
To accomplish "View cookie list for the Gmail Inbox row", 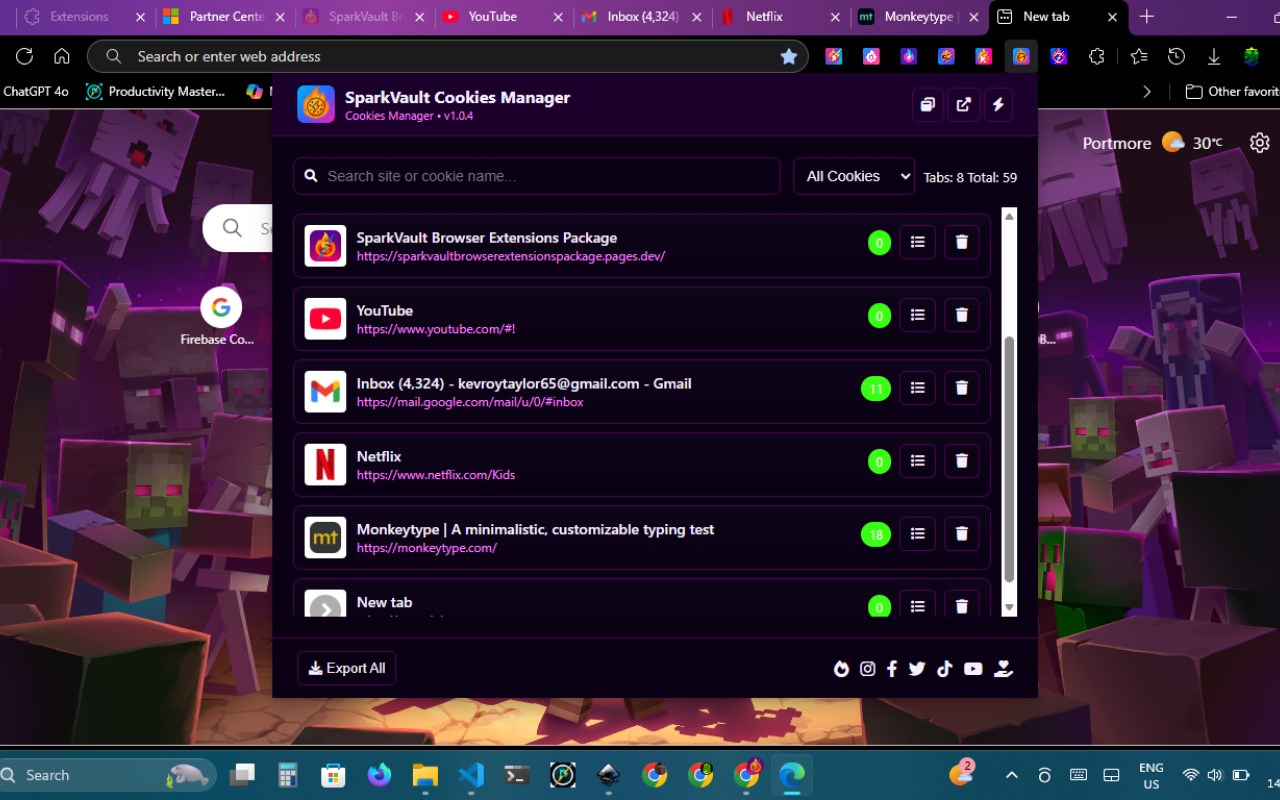I will 918,388.
